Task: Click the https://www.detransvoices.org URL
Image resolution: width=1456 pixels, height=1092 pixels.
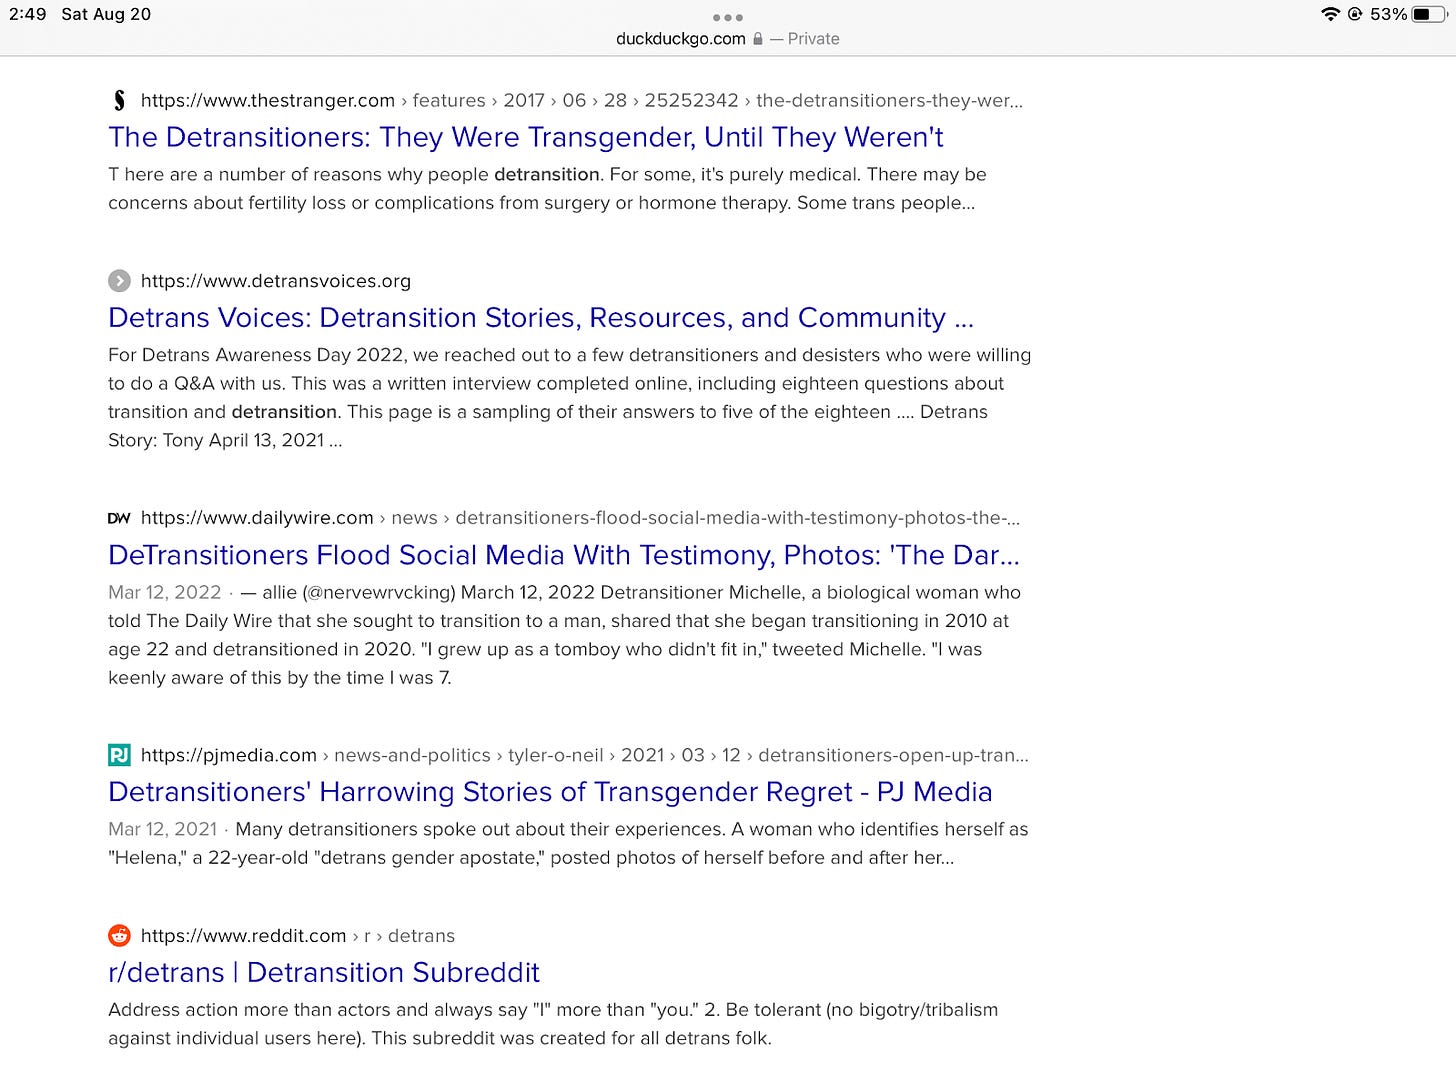Action: tap(276, 281)
